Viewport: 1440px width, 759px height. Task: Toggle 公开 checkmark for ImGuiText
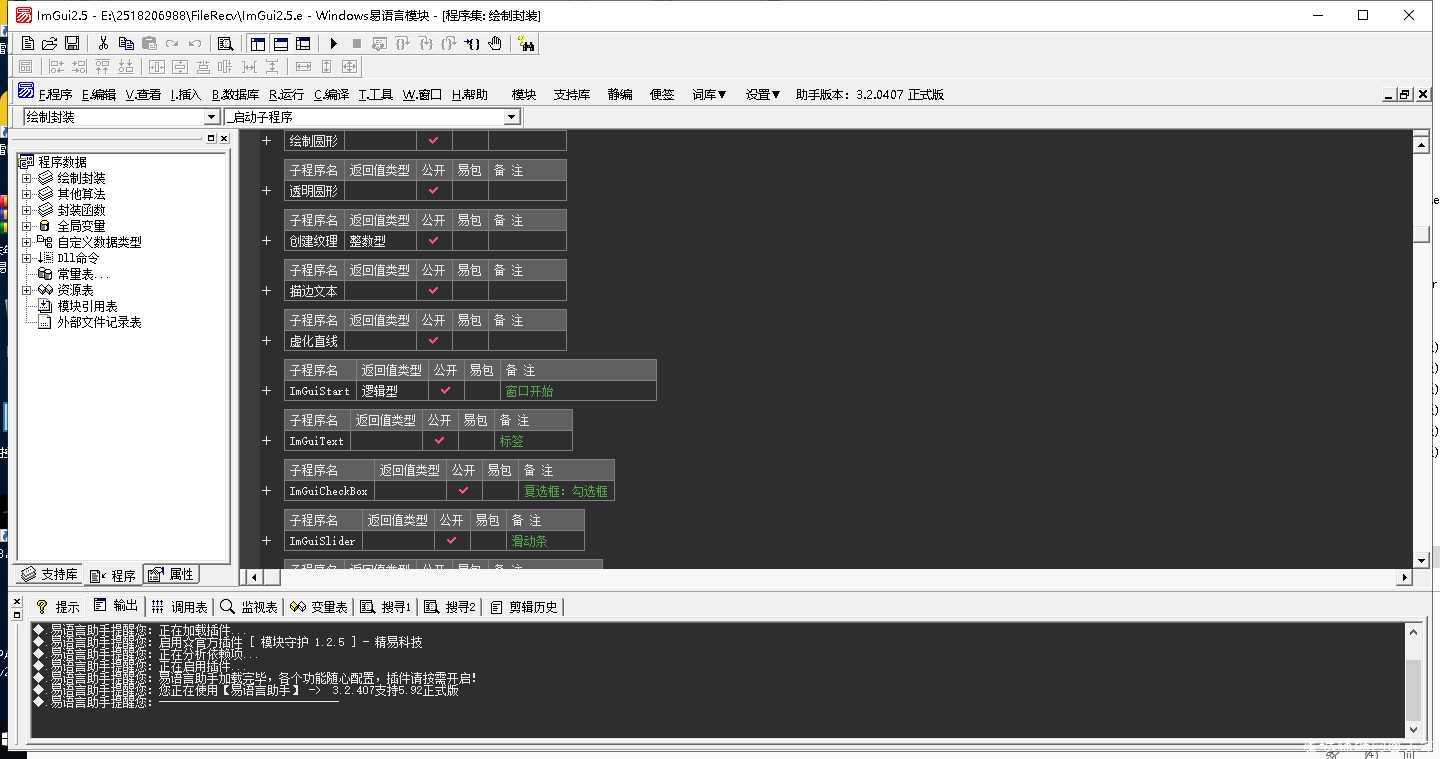(440, 441)
